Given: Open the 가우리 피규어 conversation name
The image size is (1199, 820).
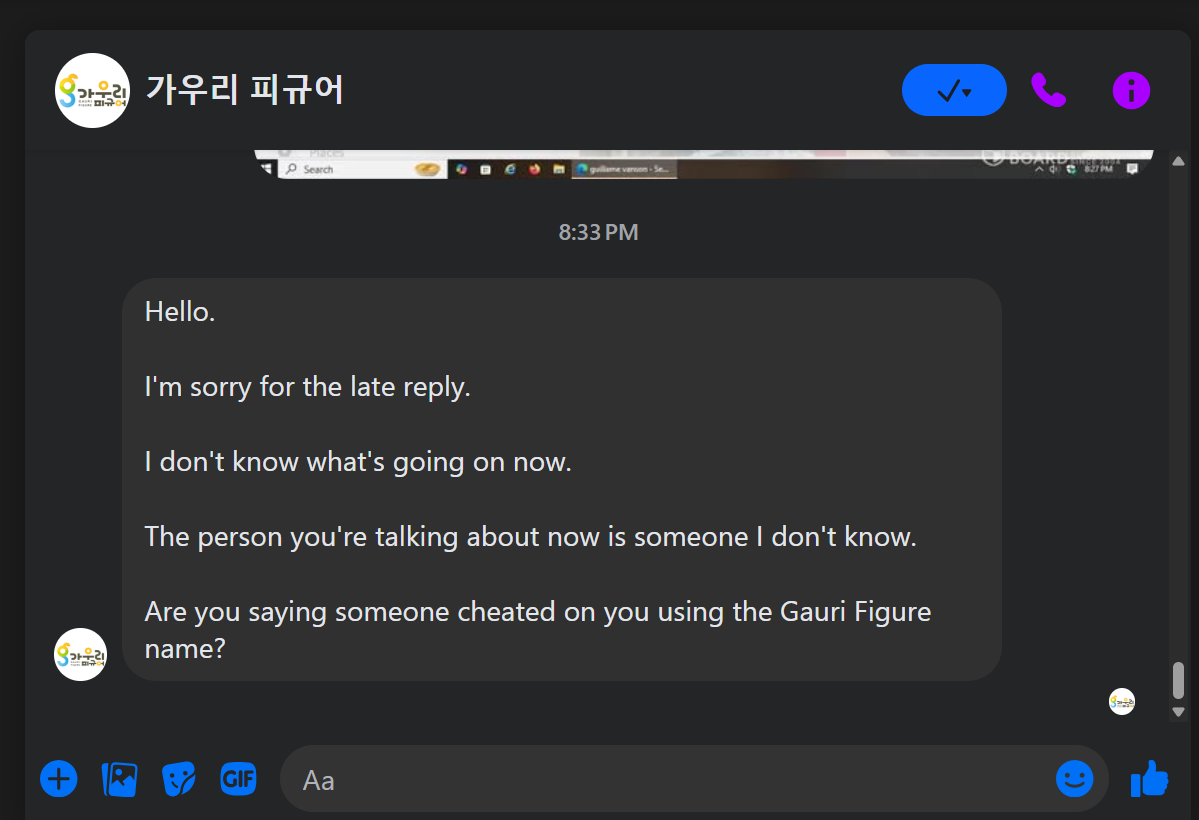Looking at the screenshot, I should 245,89.
